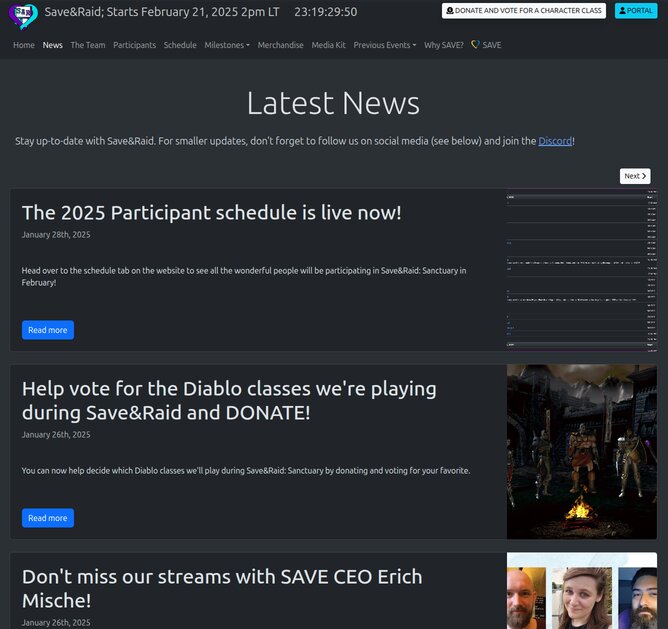Viewport: 668px width, 629px height.
Task: Read more about Diablo classes vote
Action: point(48,518)
